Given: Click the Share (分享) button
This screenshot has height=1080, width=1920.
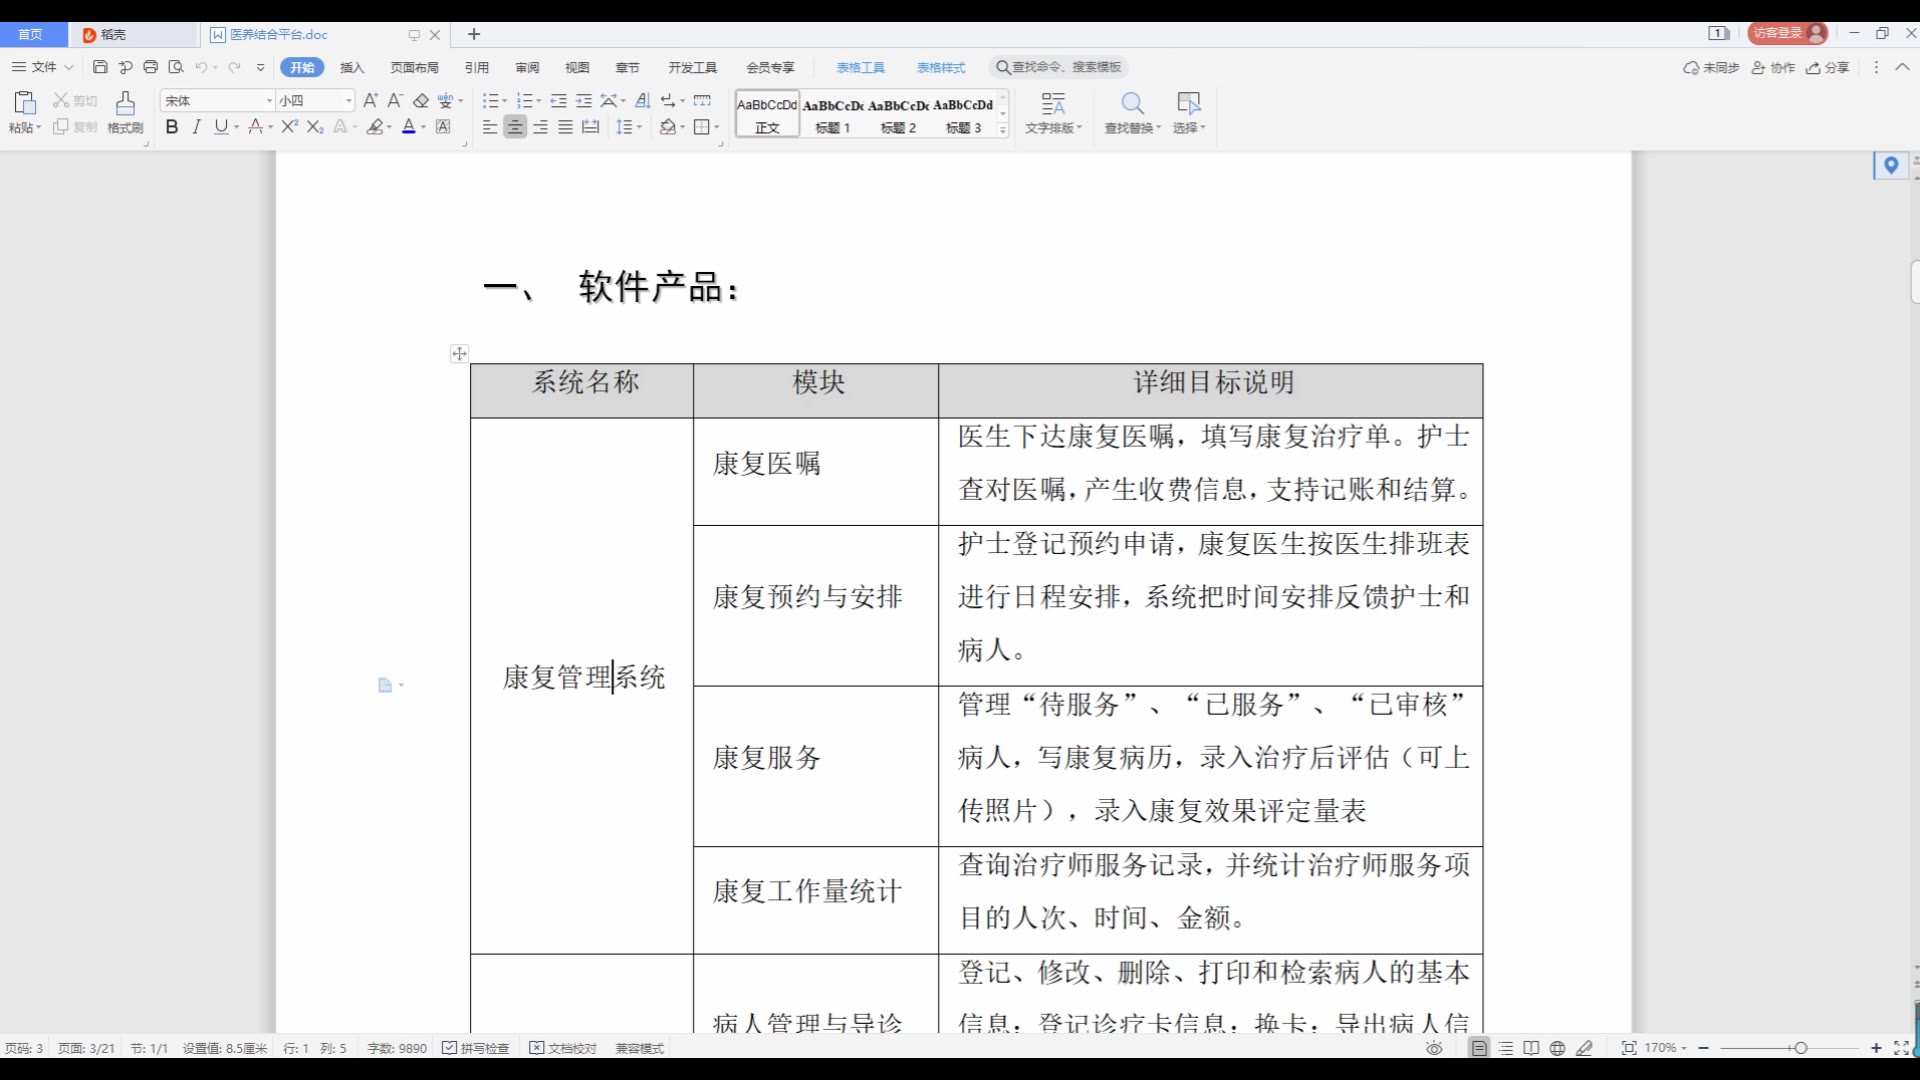Looking at the screenshot, I should 1828,67.
